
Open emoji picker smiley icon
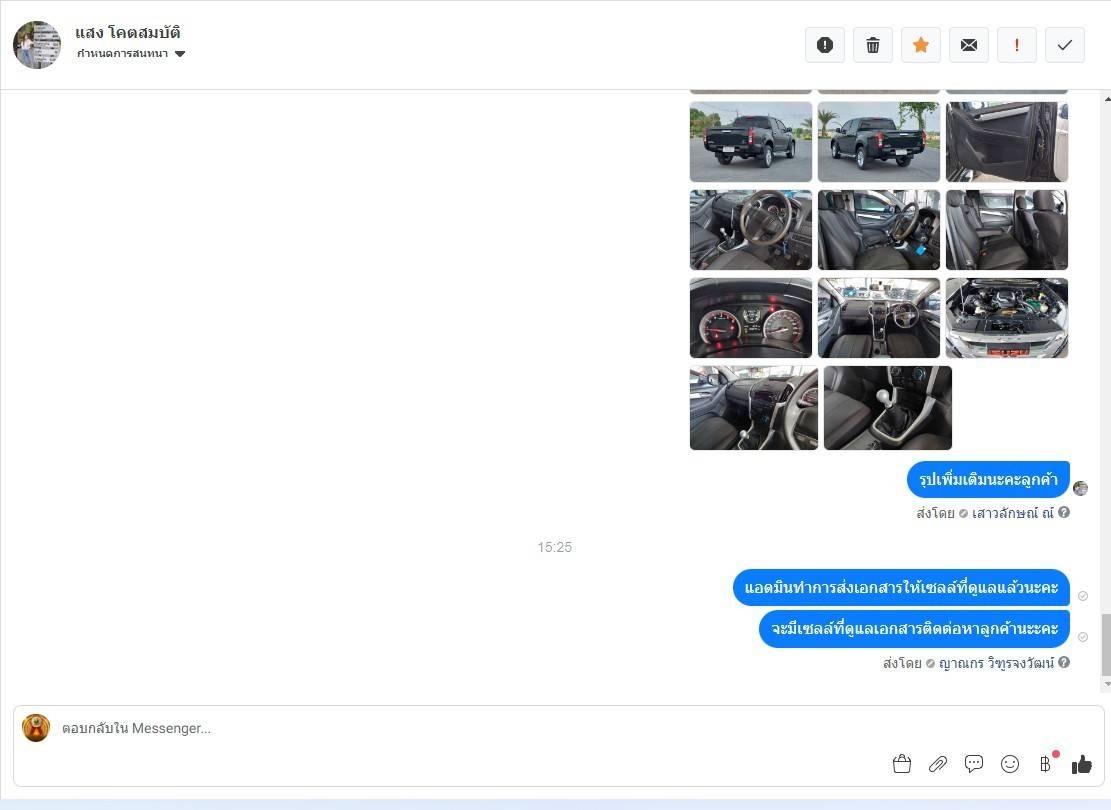pos(1010,764)
